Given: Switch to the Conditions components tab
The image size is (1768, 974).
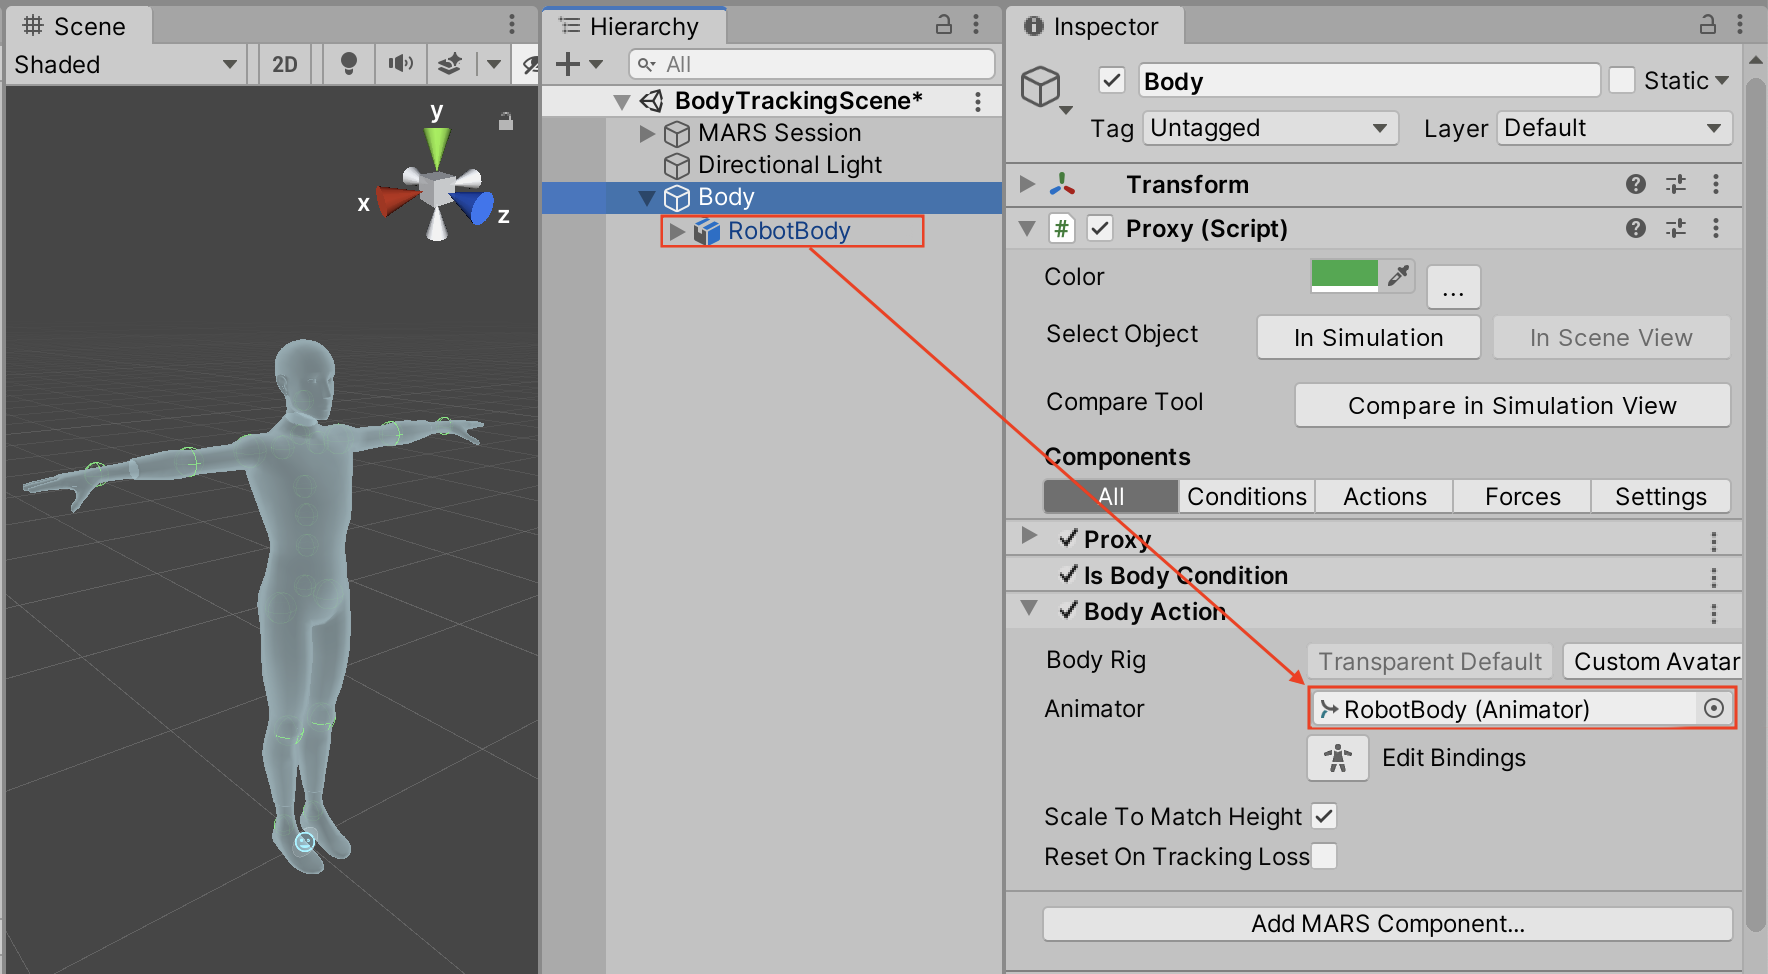Looking at the screenshot, I should point(1246,496).
